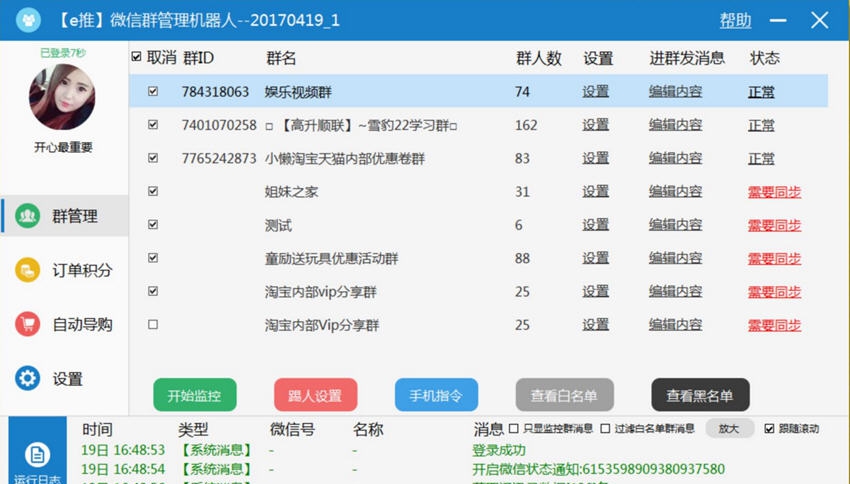Select group ID 7765242873 cell
850x484 pixels.
[219, 158]
